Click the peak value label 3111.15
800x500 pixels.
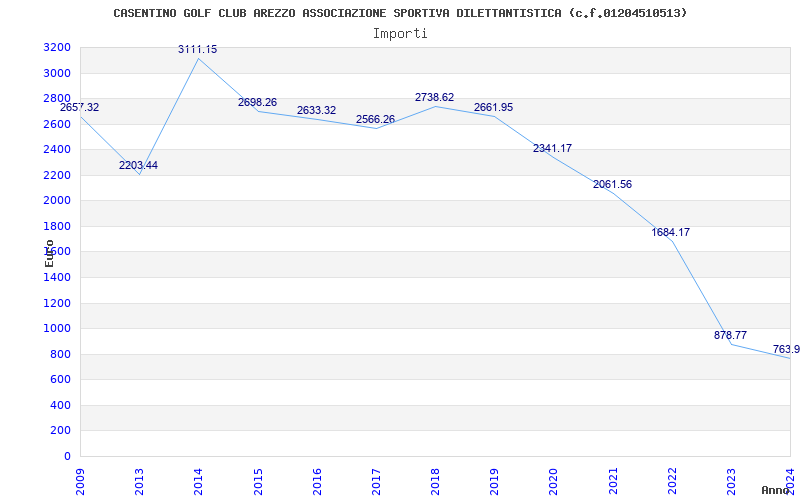click(x=197, y=49)
